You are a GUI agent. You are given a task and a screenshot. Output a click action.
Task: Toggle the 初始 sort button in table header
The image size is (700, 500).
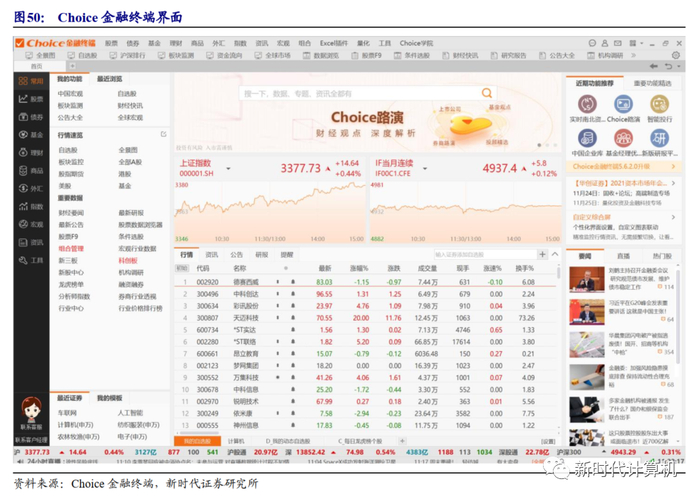(182, 268)
